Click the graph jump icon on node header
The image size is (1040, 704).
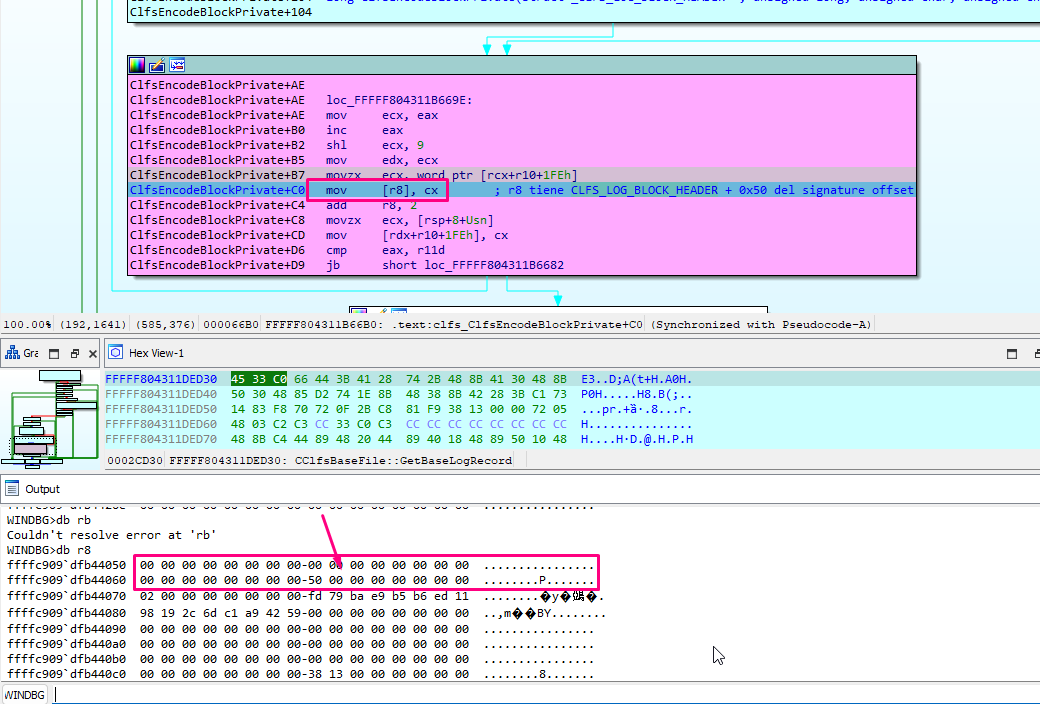pyautogui.click(x=176, y=65)
